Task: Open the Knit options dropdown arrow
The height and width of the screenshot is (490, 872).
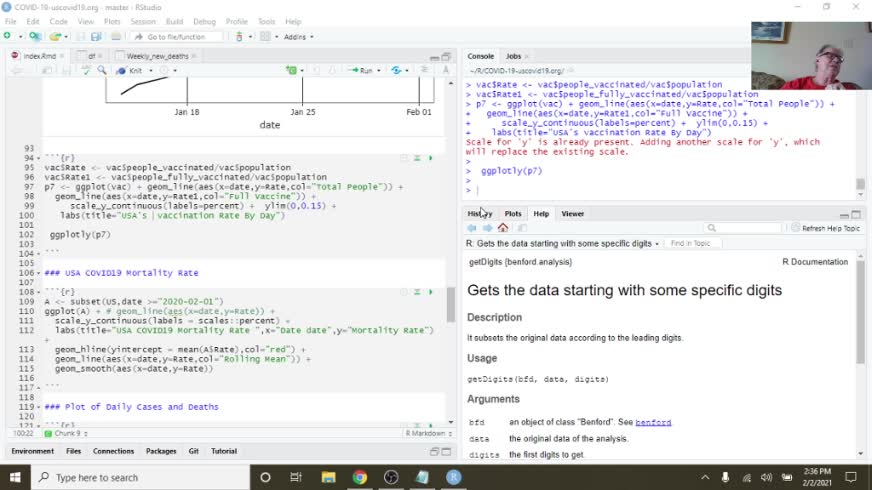Action: [x=151, y=71]
